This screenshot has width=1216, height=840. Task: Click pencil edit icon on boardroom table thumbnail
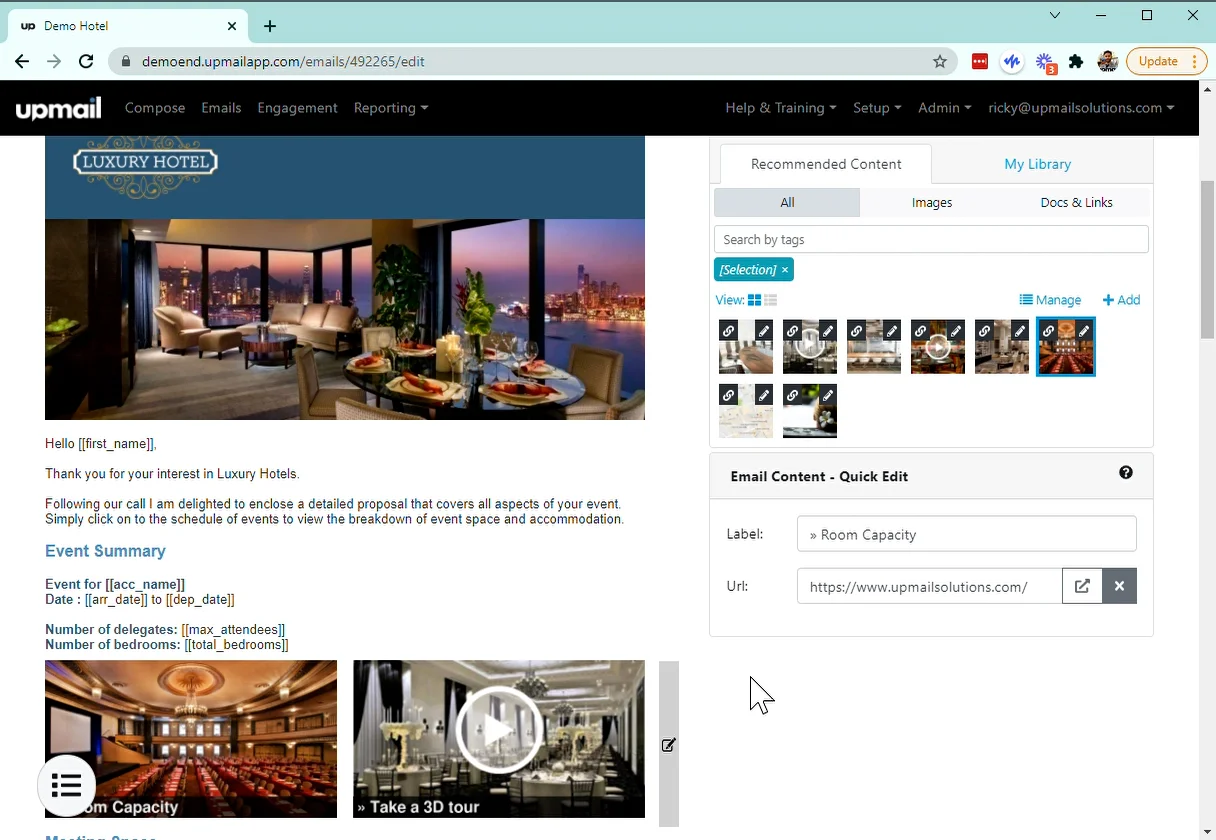[x=763, y=331]
